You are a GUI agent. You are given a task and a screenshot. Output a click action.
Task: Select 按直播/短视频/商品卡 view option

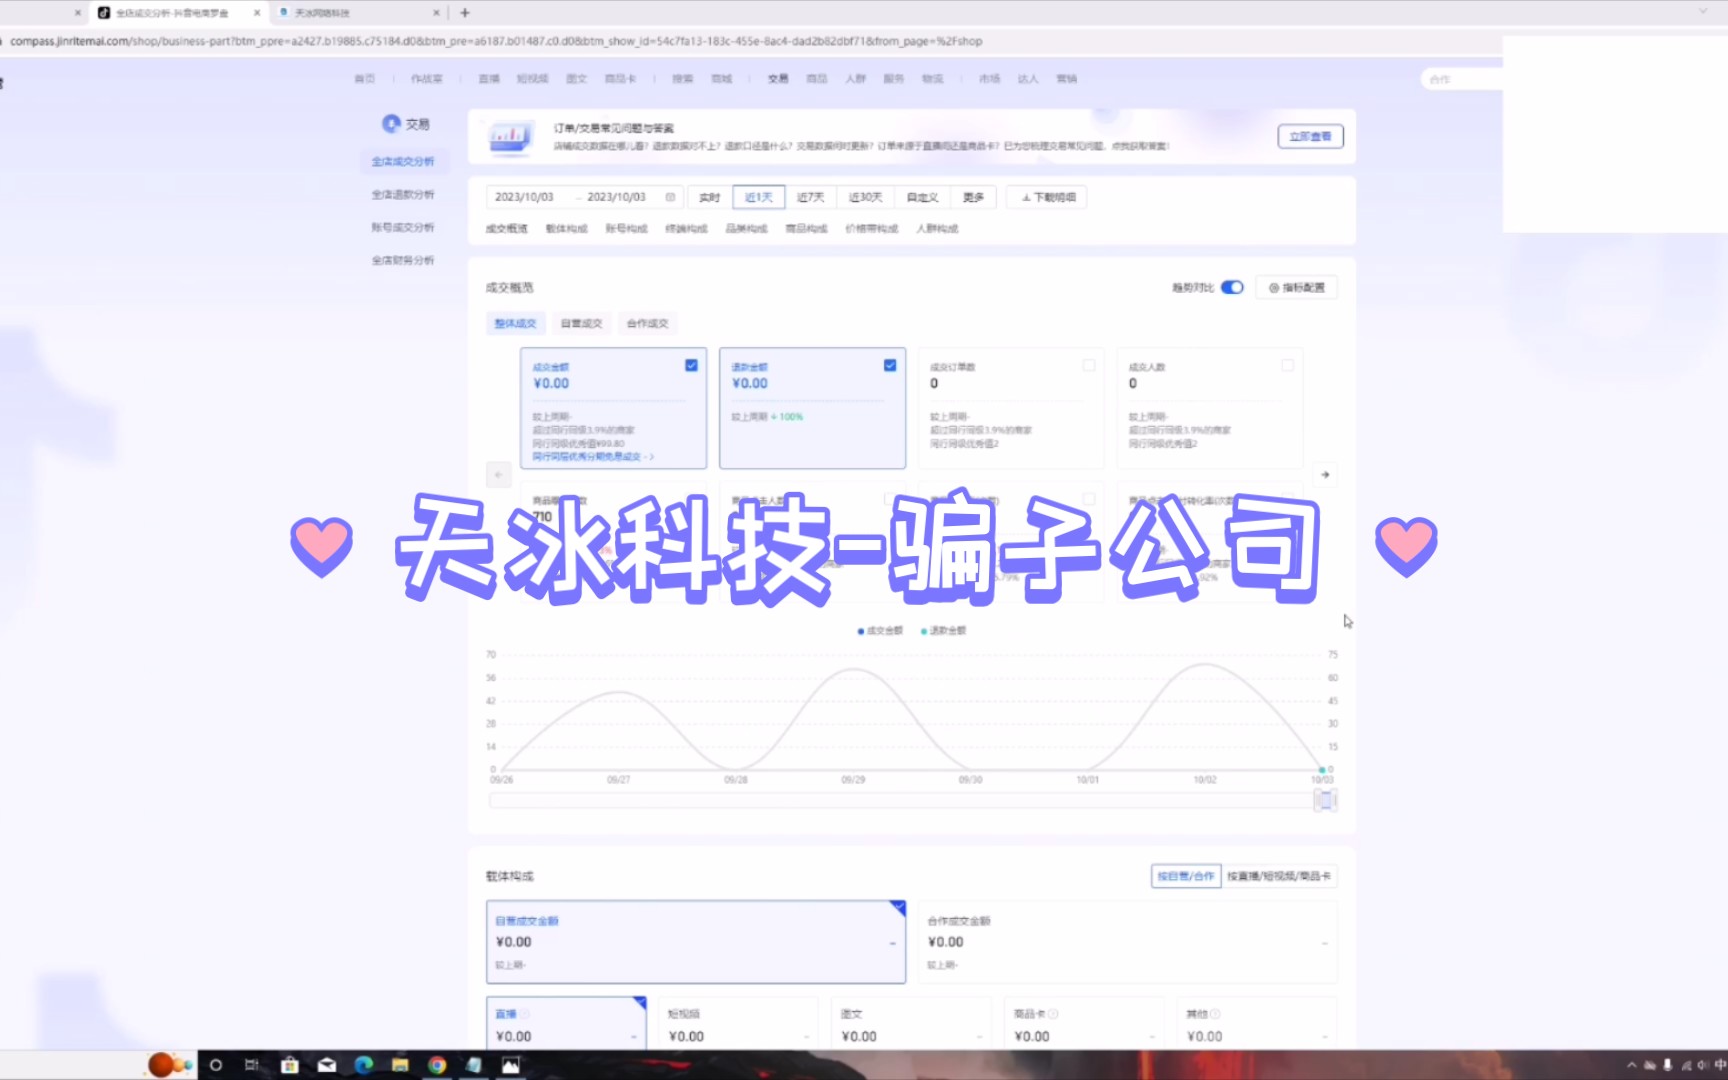pos(1279,876)
